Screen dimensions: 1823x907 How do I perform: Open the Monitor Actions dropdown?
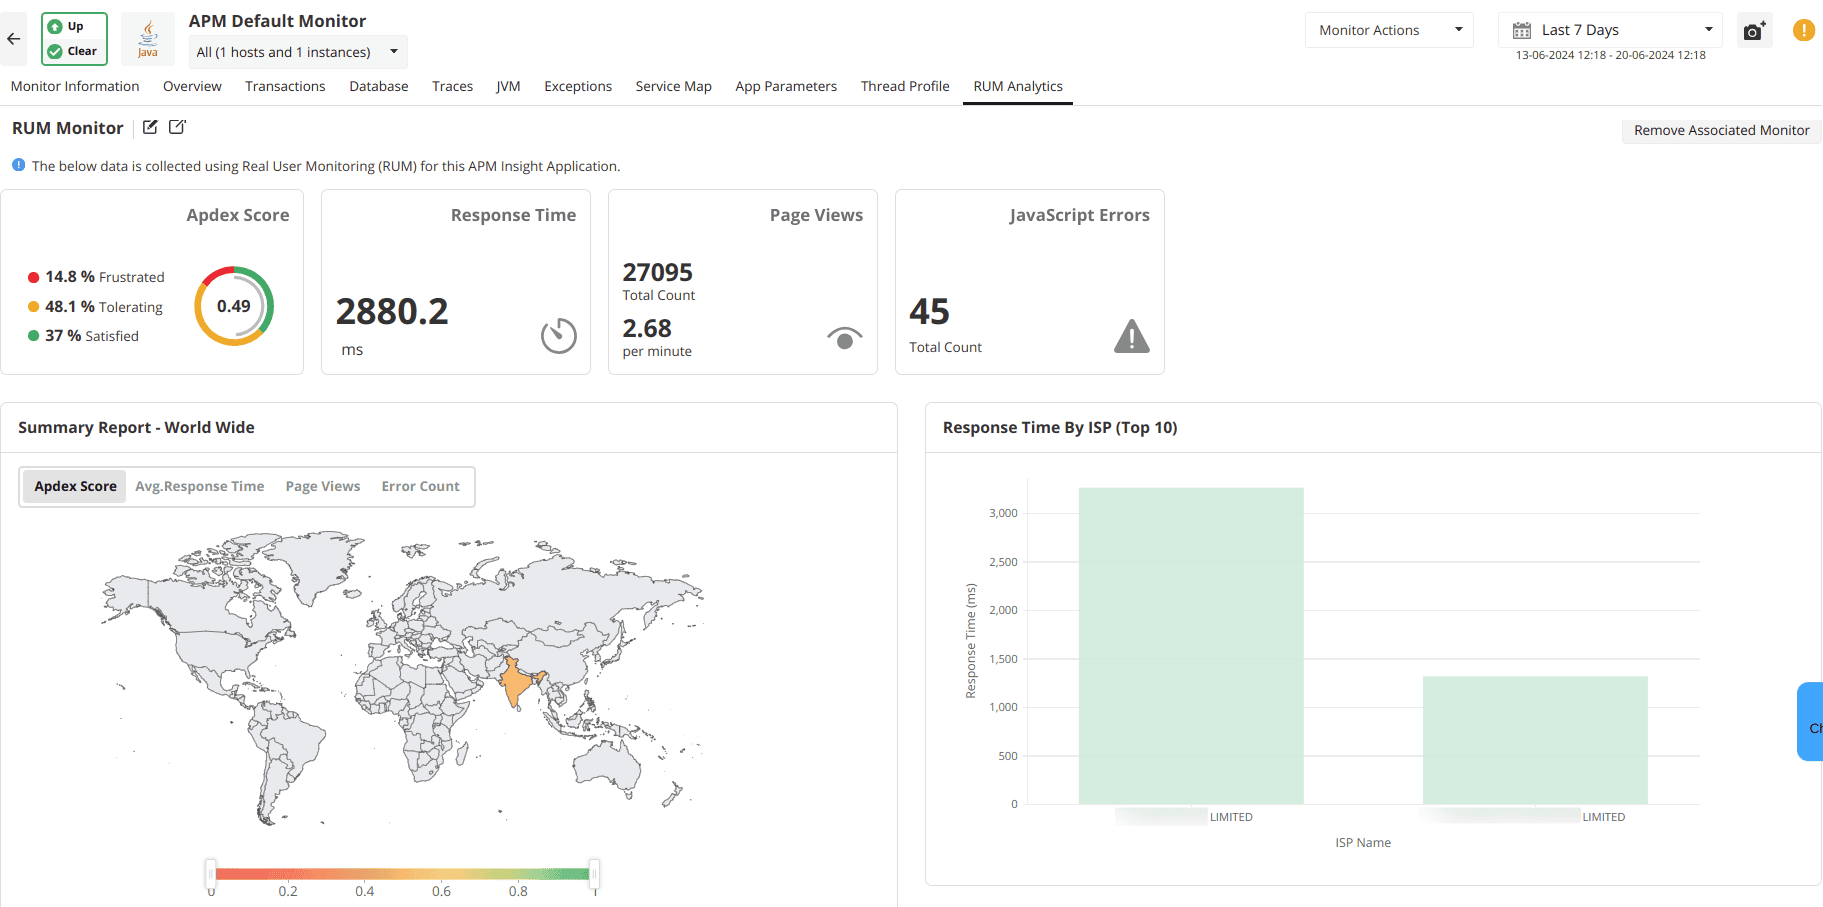click(x=1388, y=30)
